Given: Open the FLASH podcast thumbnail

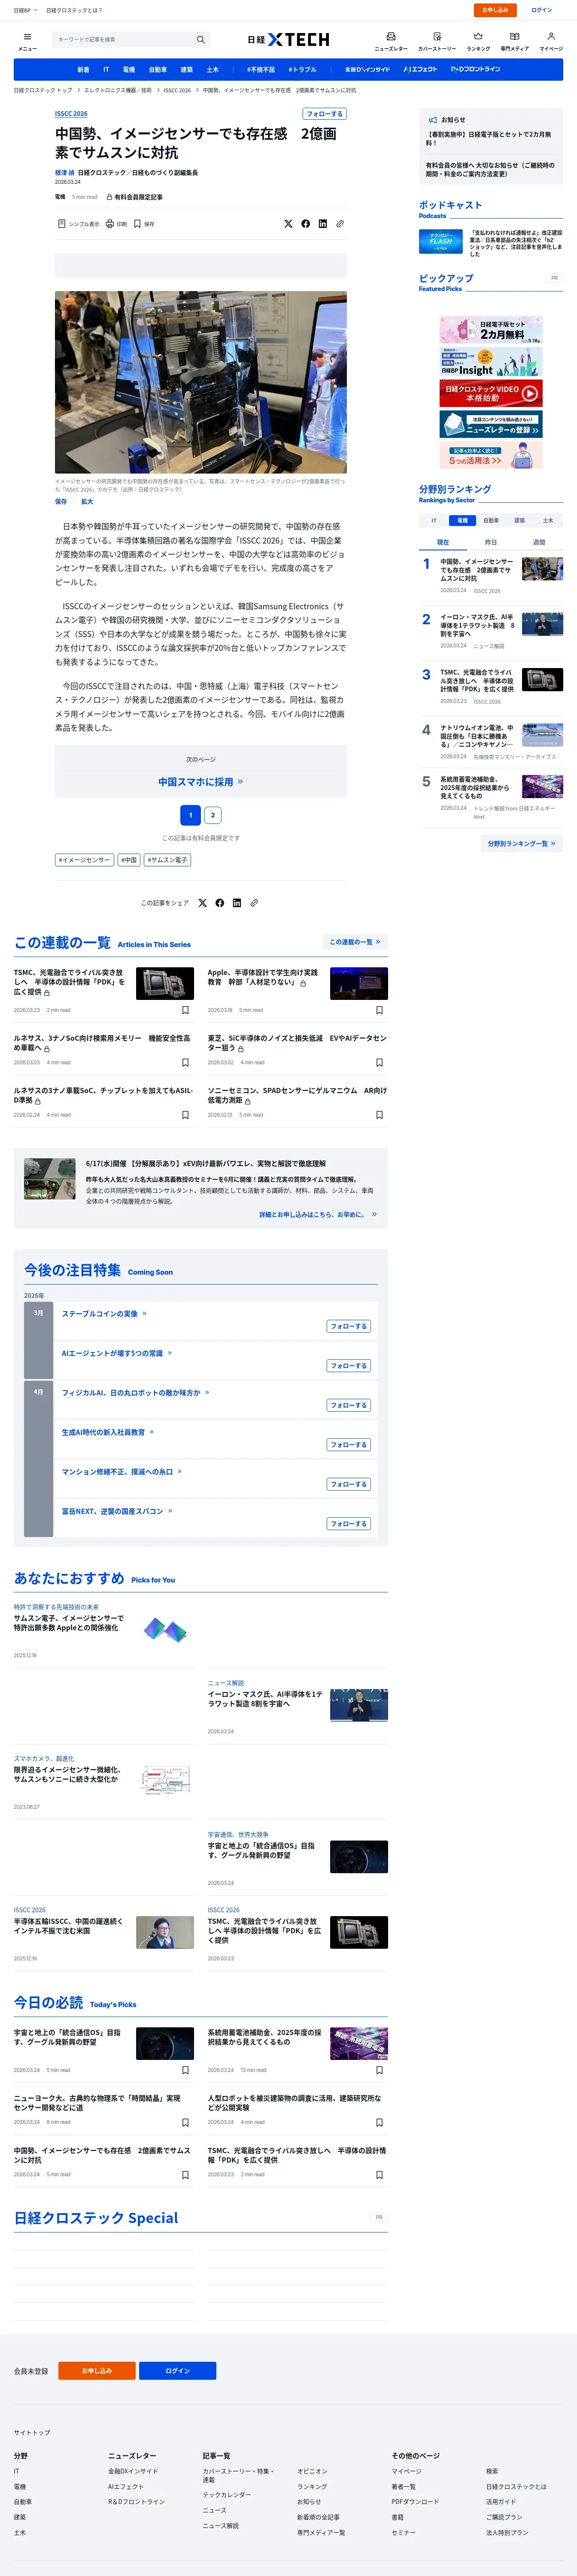Looking at the screenshot, I should 440,240.
